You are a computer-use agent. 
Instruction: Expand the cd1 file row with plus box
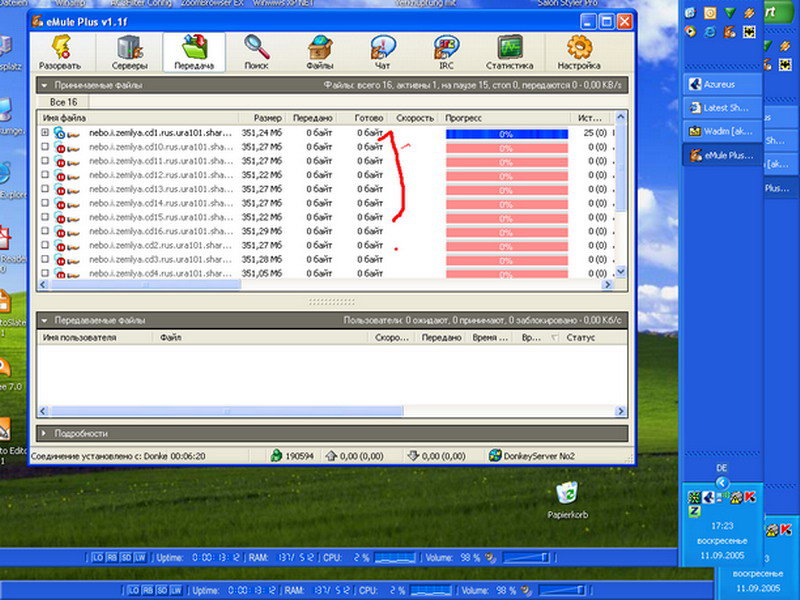click(x=45, y=133)
